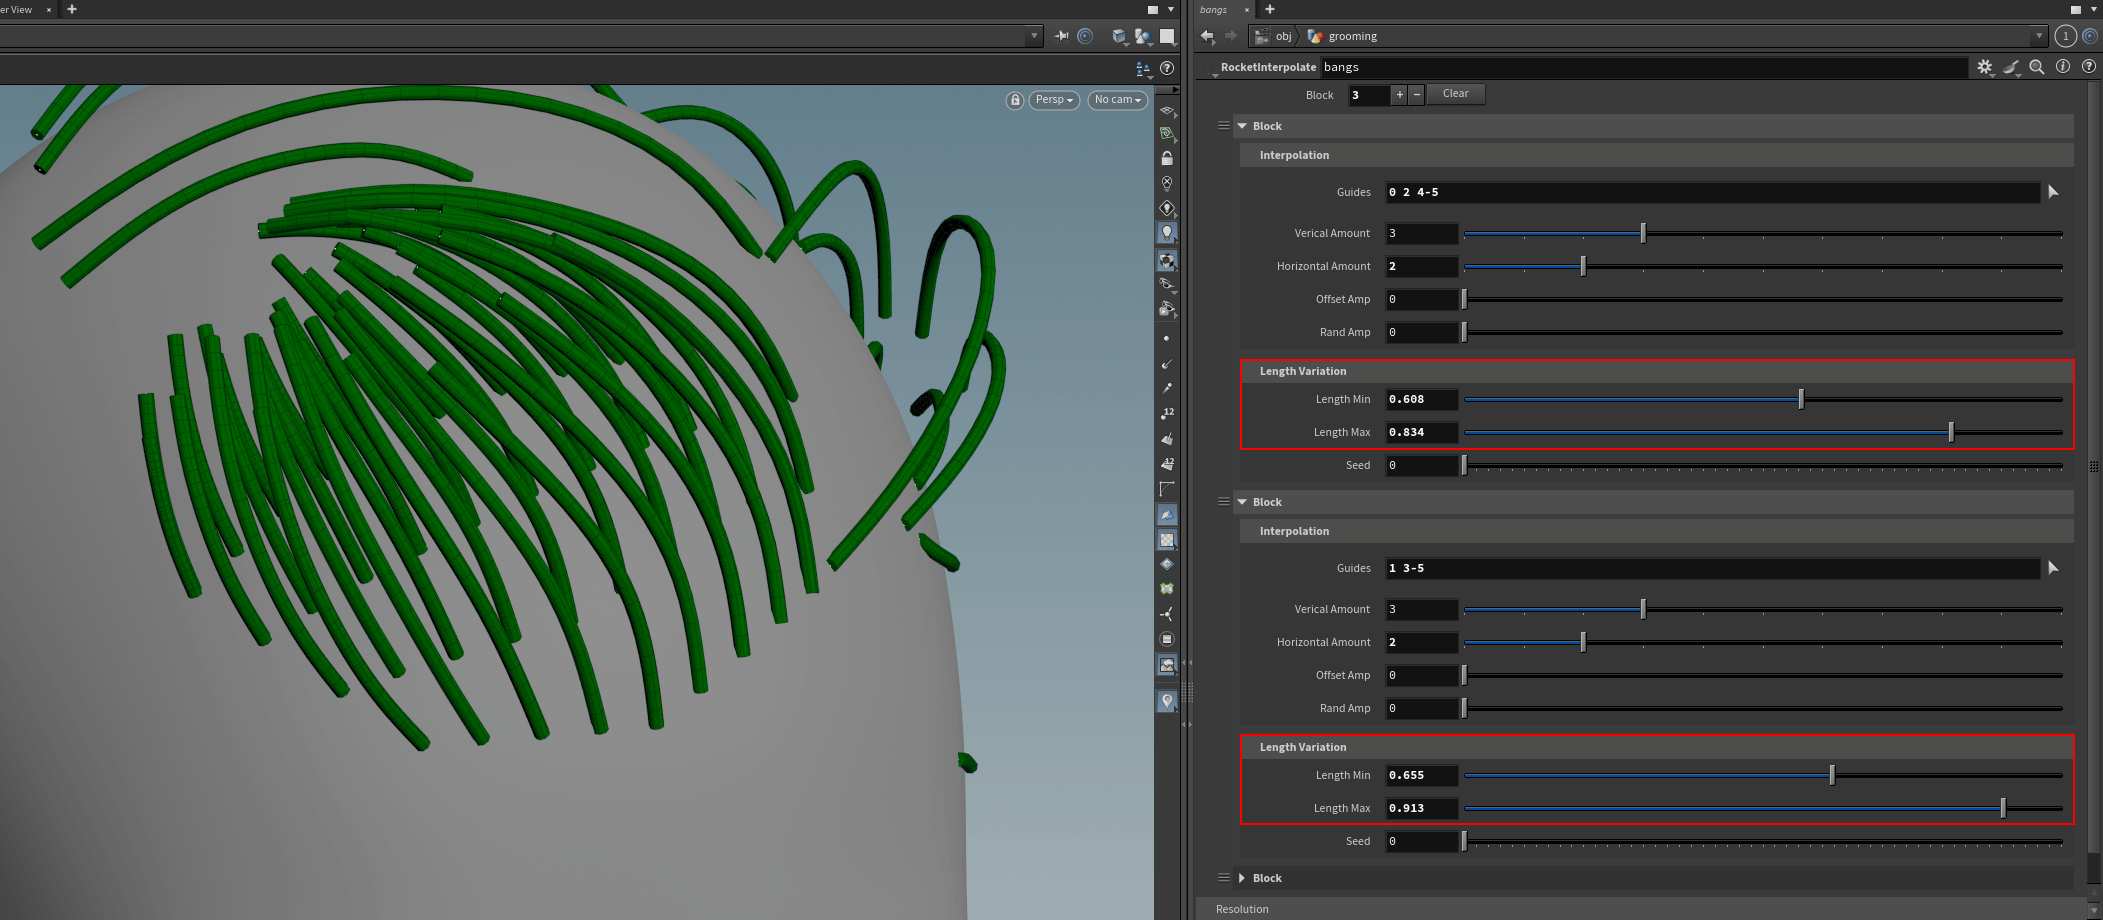This screenshot has height=920, width=2103.
Task: Click the second block's reorder handle icon
Action: coord(1223,502)
